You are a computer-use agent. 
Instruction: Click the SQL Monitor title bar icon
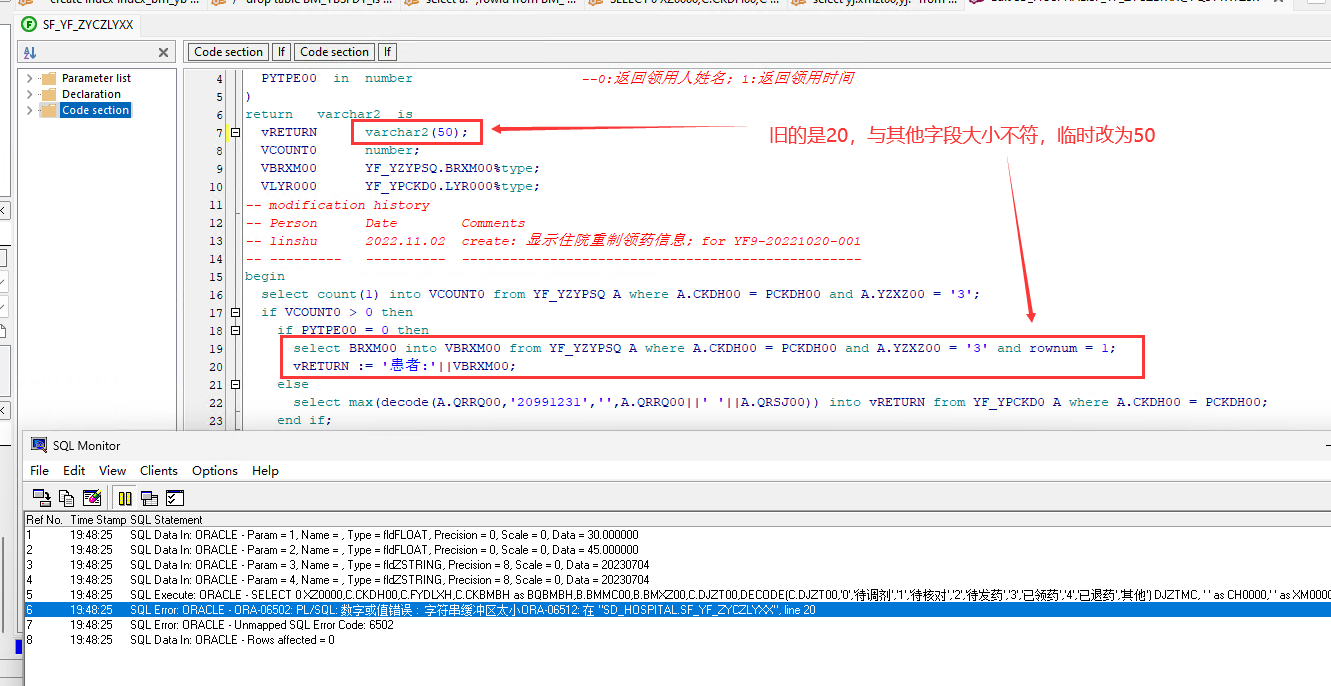click(x=39, y=445)
